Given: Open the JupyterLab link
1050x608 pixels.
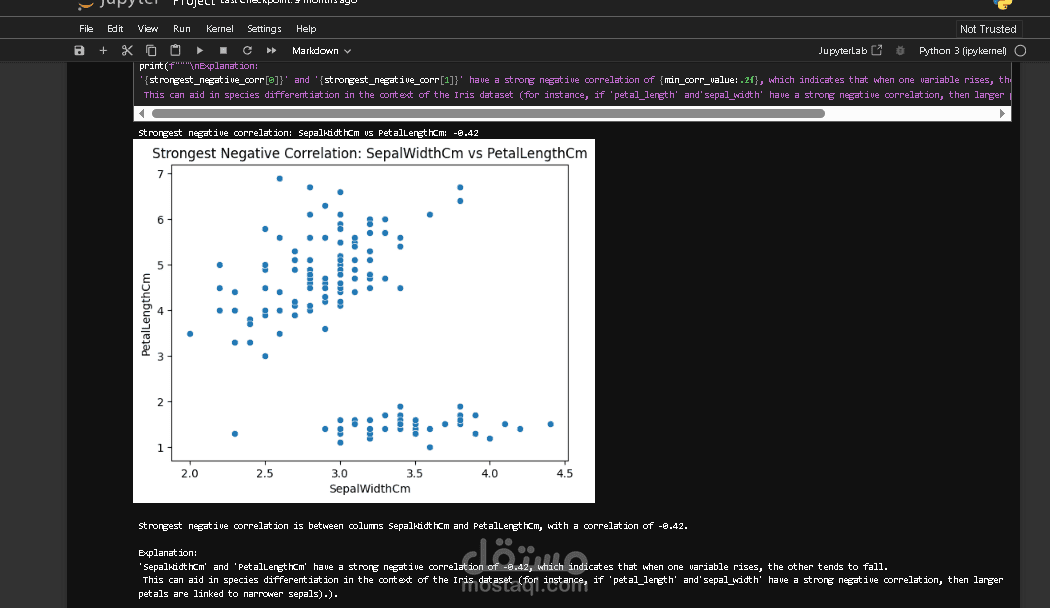Looking at the screenshot, I should click(x=850, y=51).
